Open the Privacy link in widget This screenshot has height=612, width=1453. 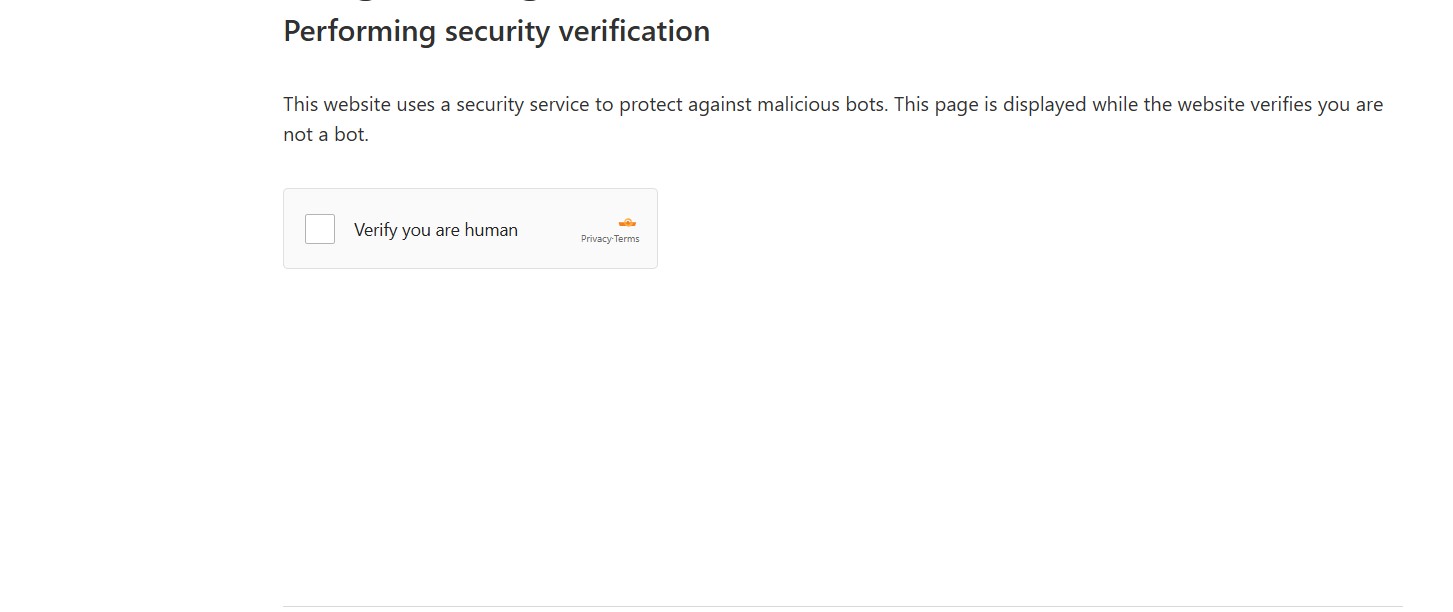596,239
